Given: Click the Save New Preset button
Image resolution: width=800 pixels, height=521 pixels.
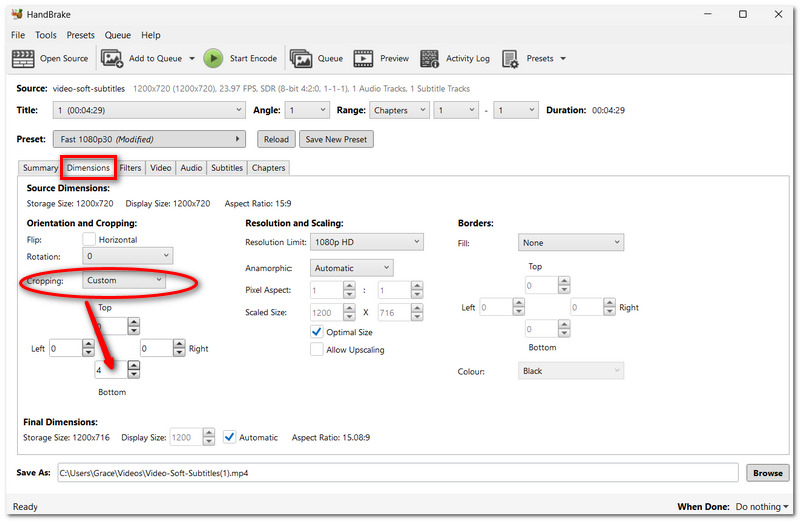Looking at the screenshot, I should pyautogui.click(x=336, y=139).
